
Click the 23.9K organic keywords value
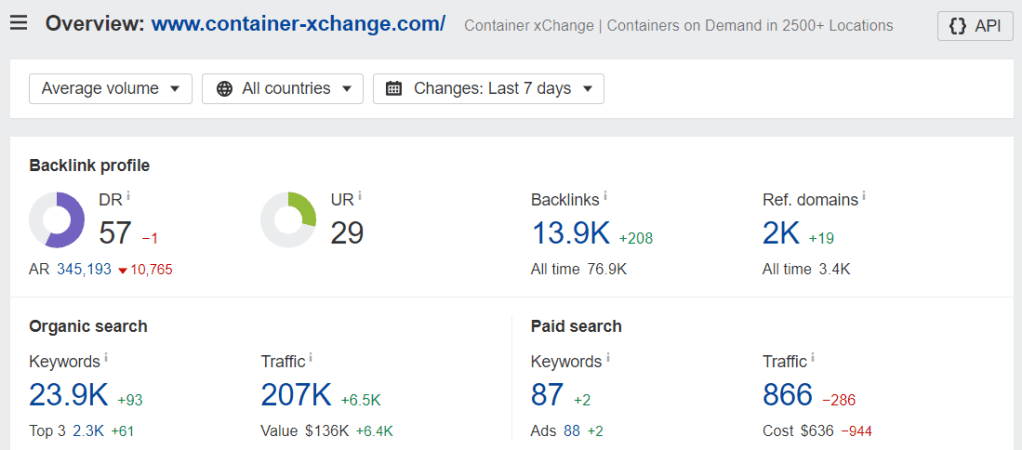(x=68, y=395)
